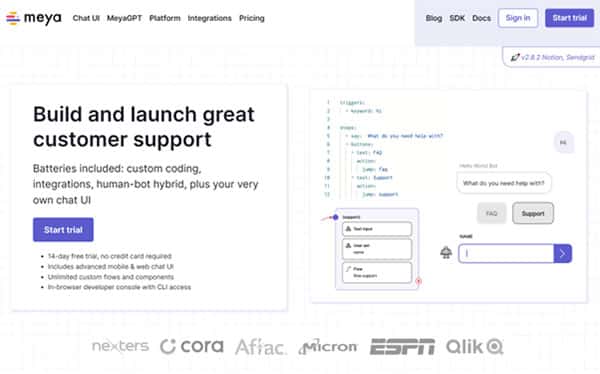600x374 pixels.
Task: Open the Platform menu item
Action: [x=165, y=18]
